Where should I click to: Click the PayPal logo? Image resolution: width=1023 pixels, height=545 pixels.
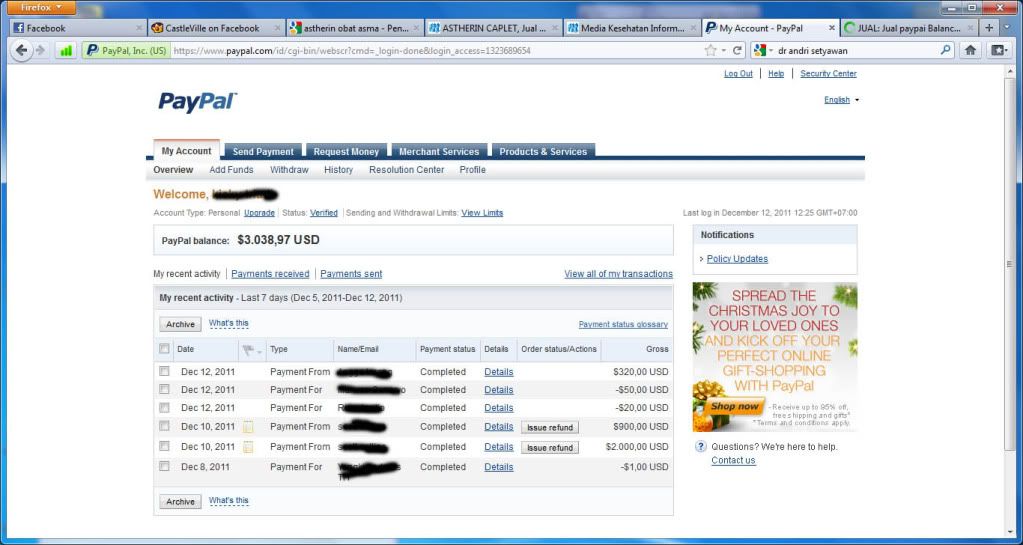point(197,102)
